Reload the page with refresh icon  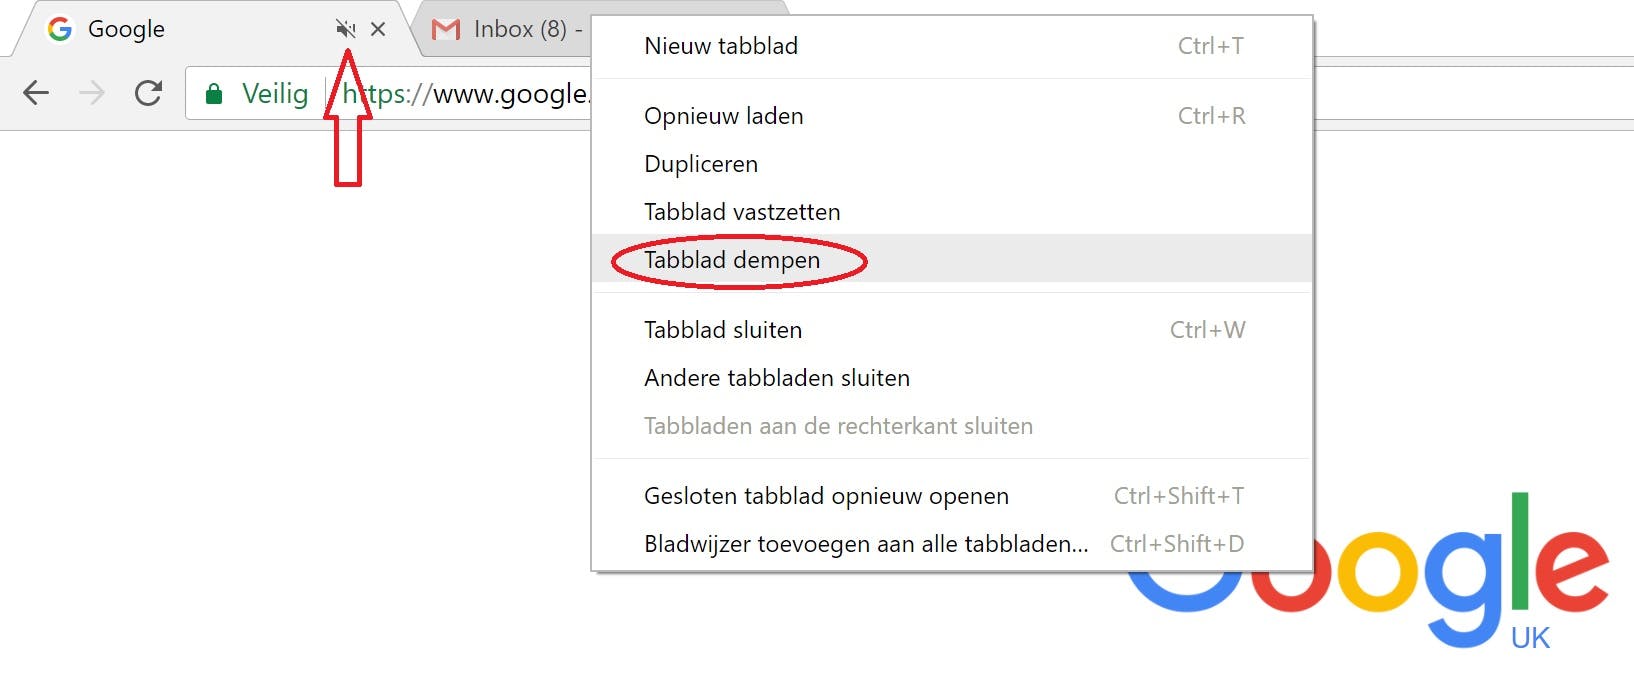click(148, 93)
